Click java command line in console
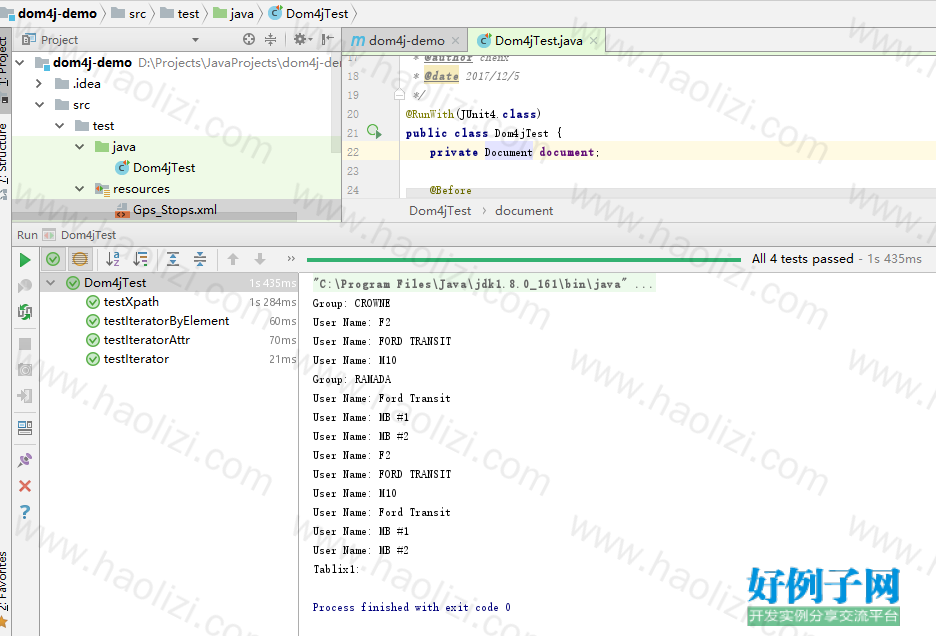Image resolution: width=936 pixels, height=636 pixels. (x=483, y=284)
